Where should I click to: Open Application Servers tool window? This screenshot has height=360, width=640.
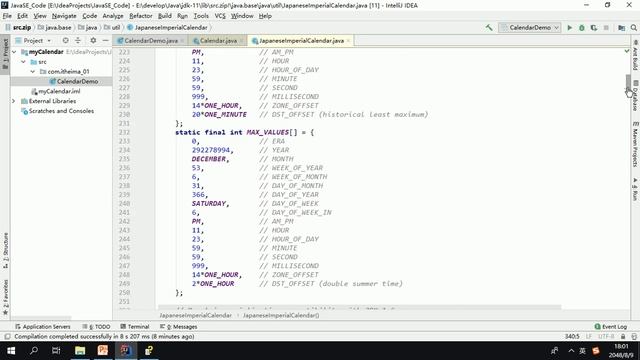[43, 327]
